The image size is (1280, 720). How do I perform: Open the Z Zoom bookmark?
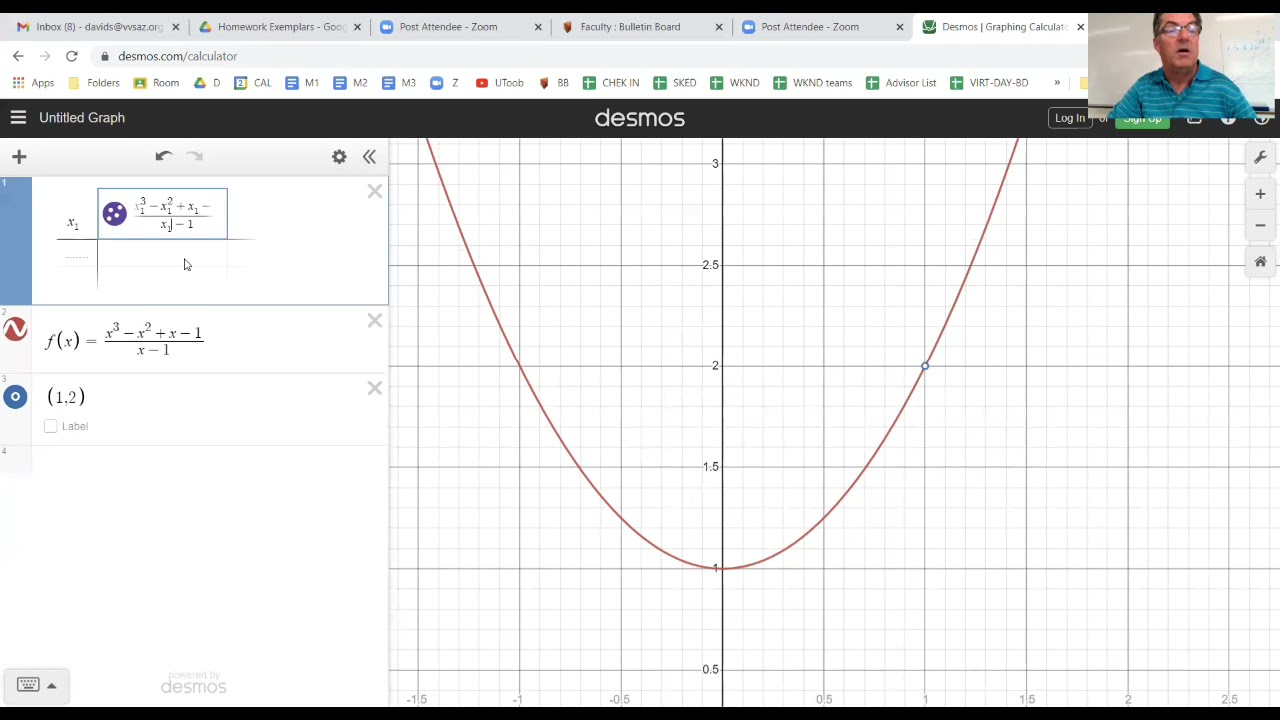(x=445, y=83)
